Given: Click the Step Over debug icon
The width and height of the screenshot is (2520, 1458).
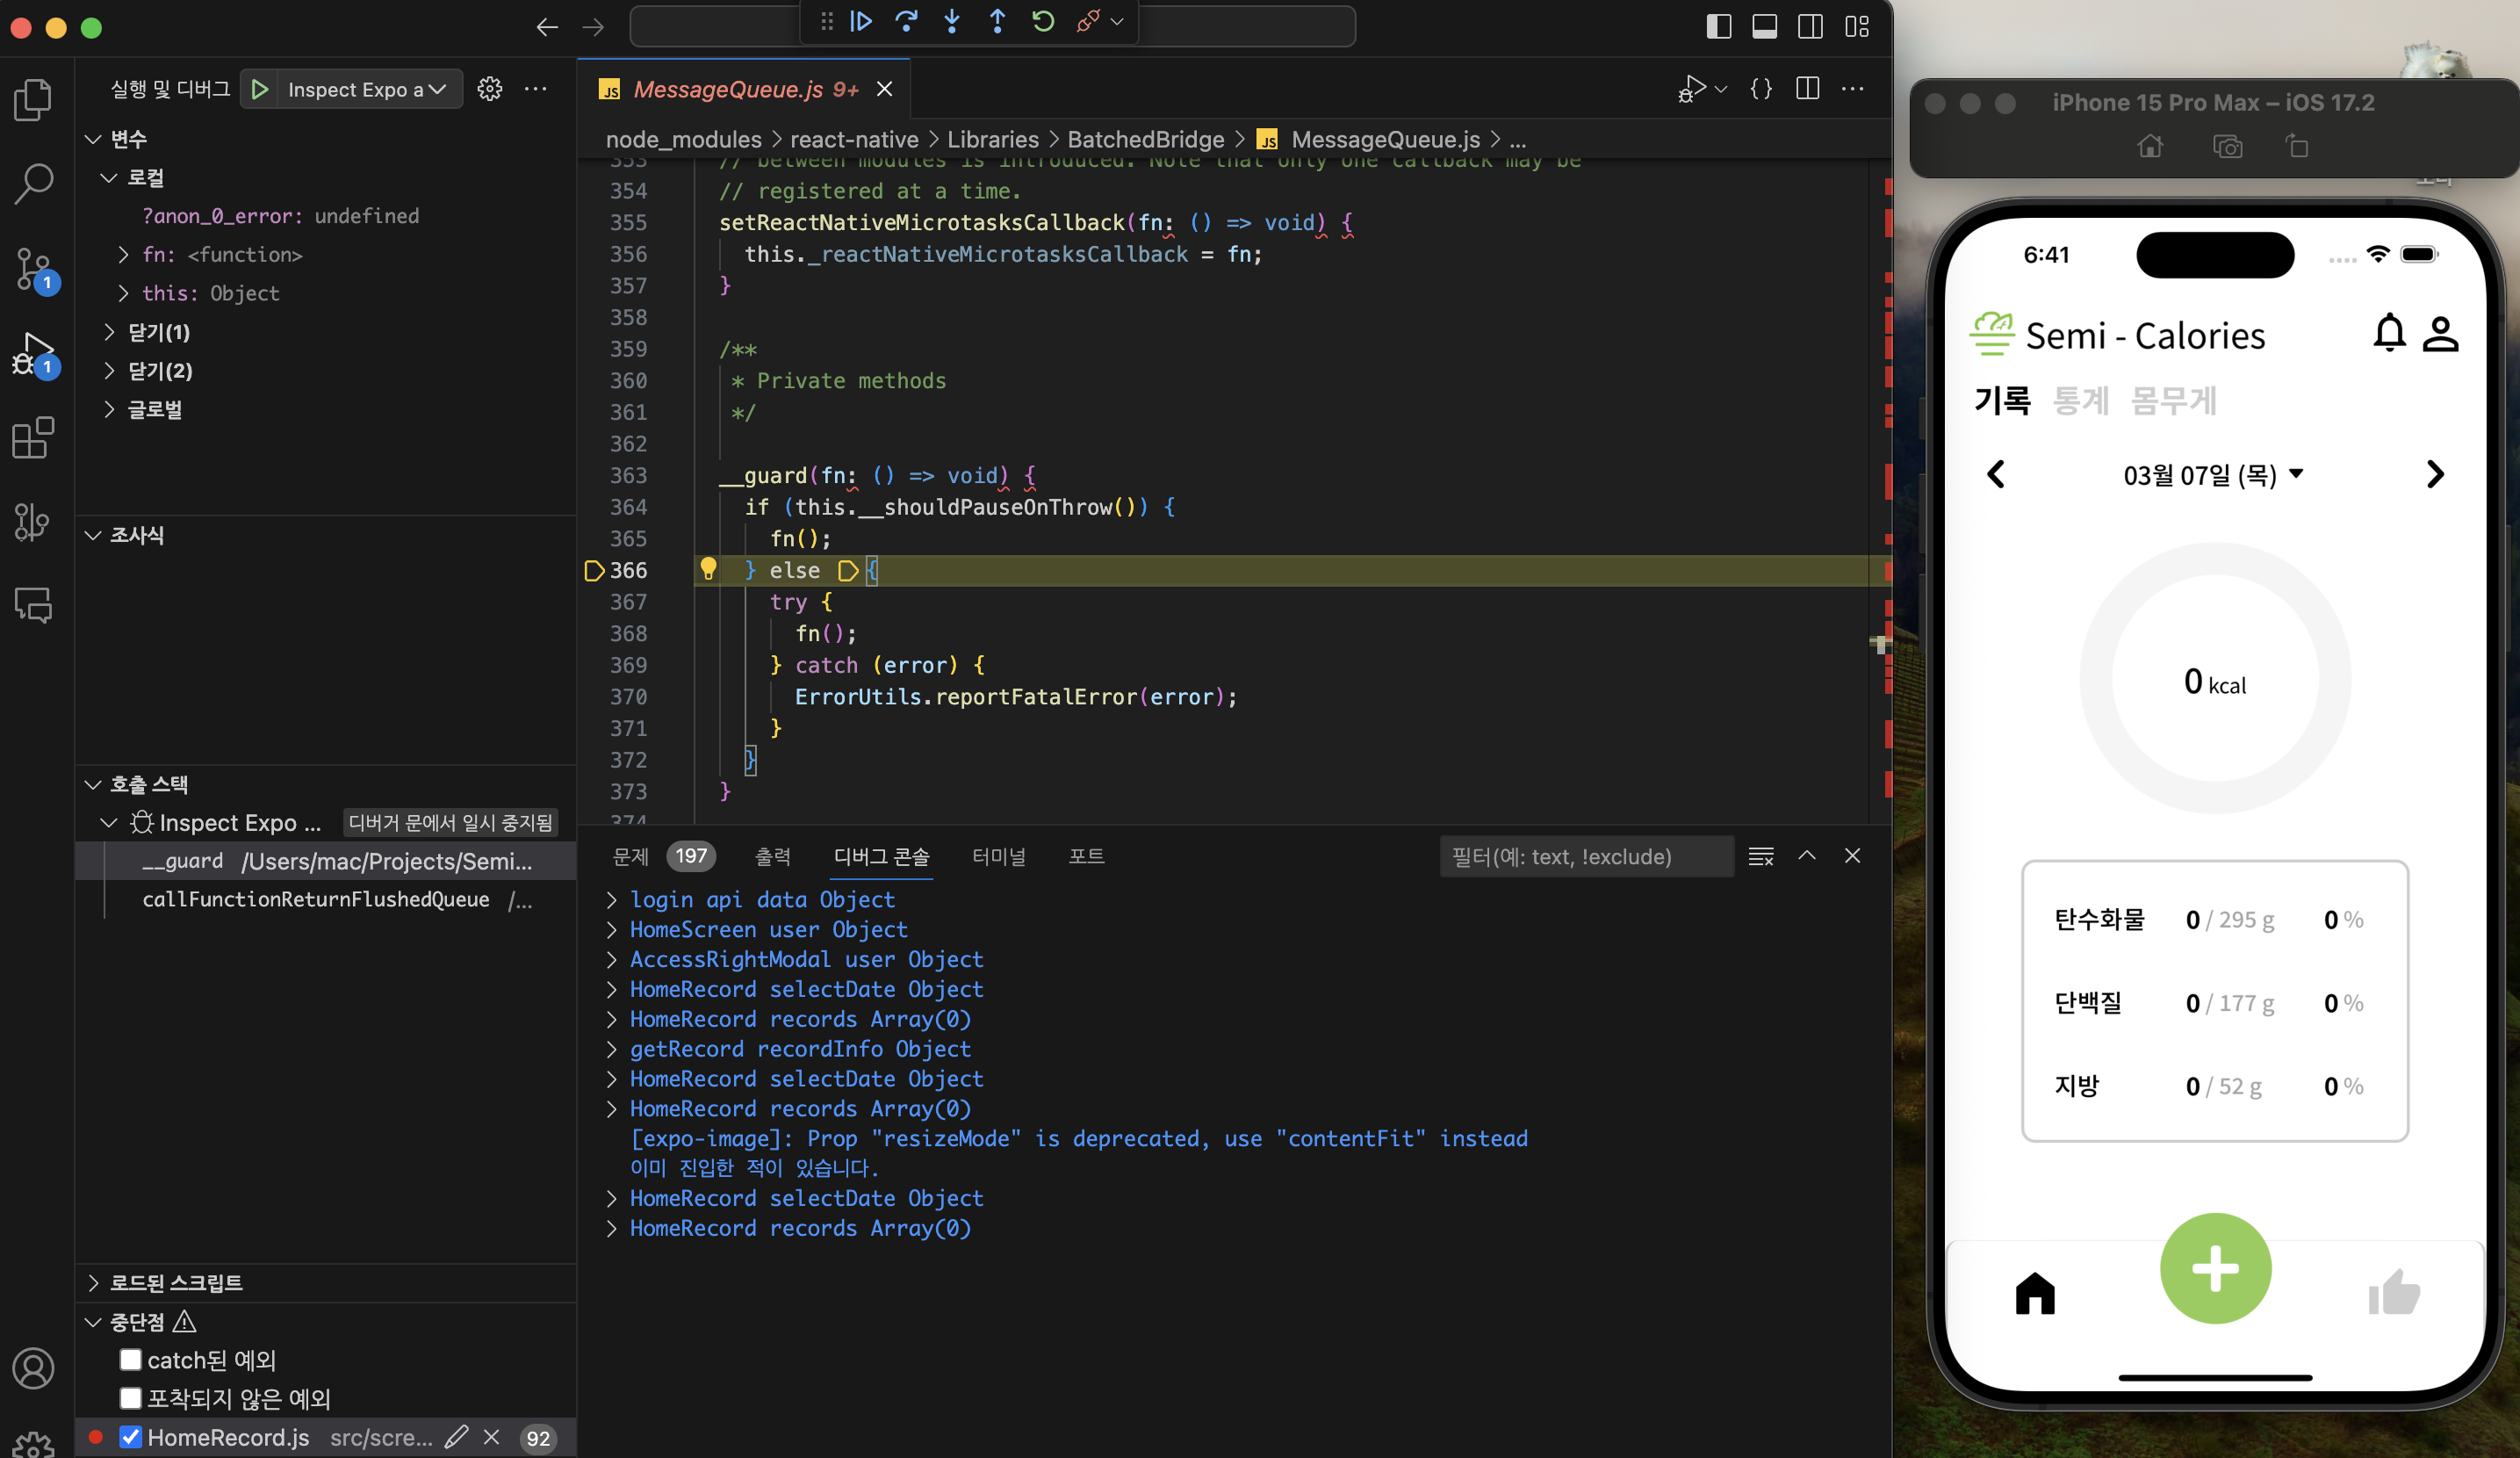Looking at the screenshot, I should (906, 21).
